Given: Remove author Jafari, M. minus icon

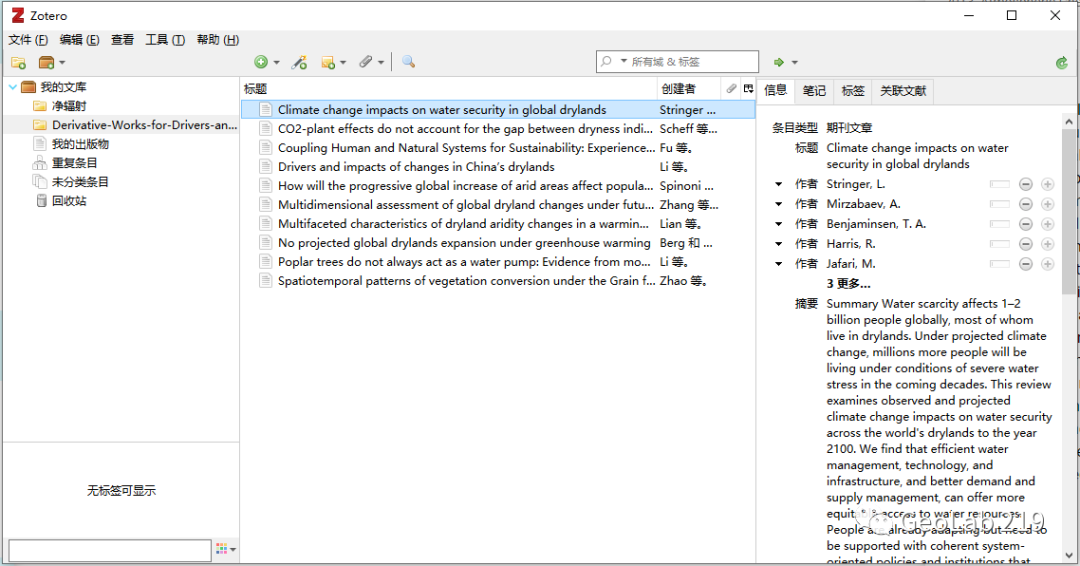Looking at the screenshot, I should [1026, 264].
